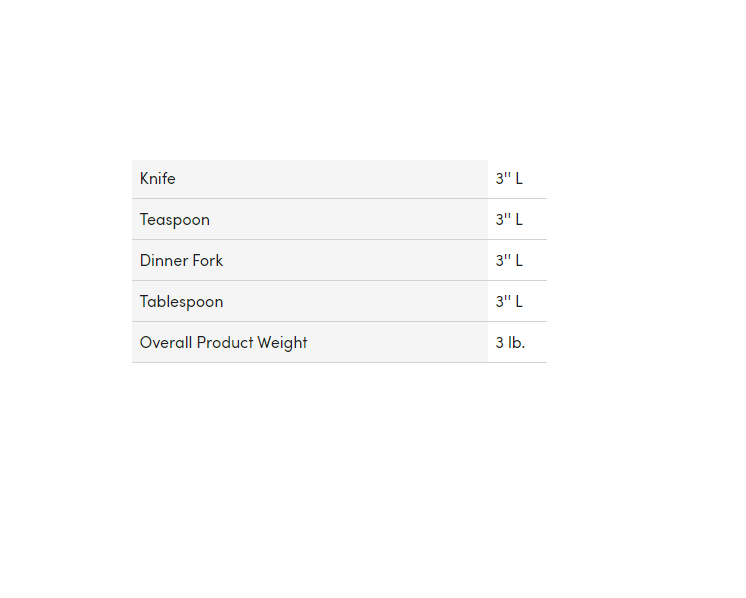This screenshot has height=598, width=746.
Task: Click the letter L in the Teaspoon row
Action: (519, 220)
